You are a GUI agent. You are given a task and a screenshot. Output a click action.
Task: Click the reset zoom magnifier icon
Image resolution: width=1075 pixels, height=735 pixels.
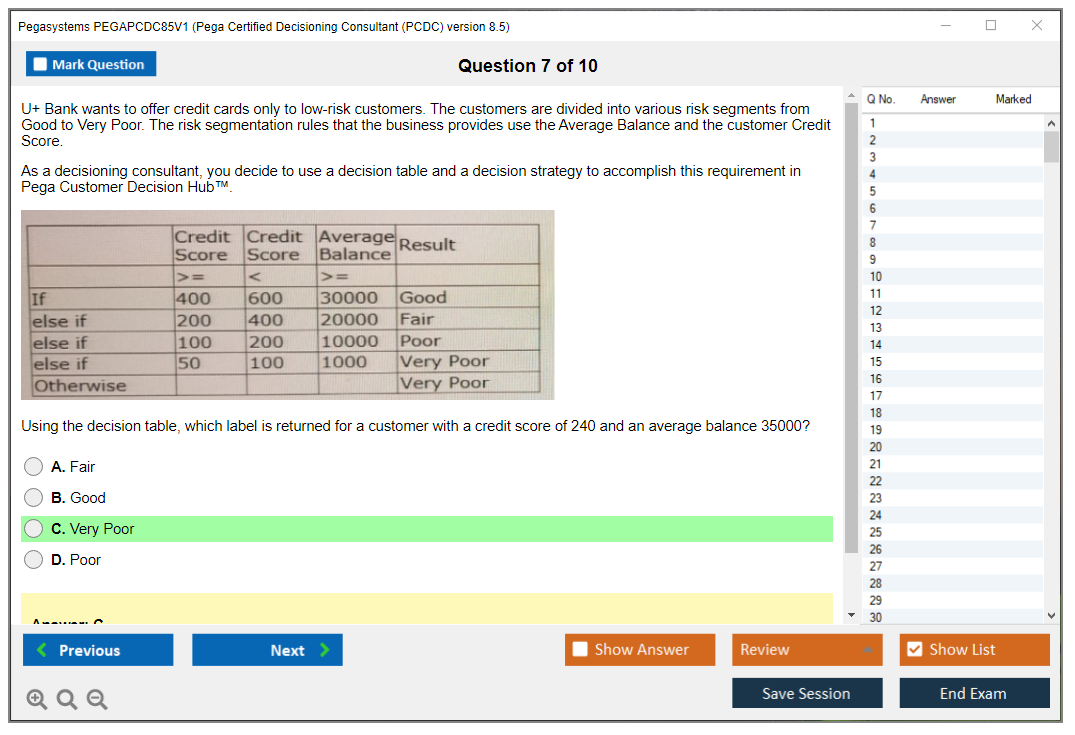point(67,700)
